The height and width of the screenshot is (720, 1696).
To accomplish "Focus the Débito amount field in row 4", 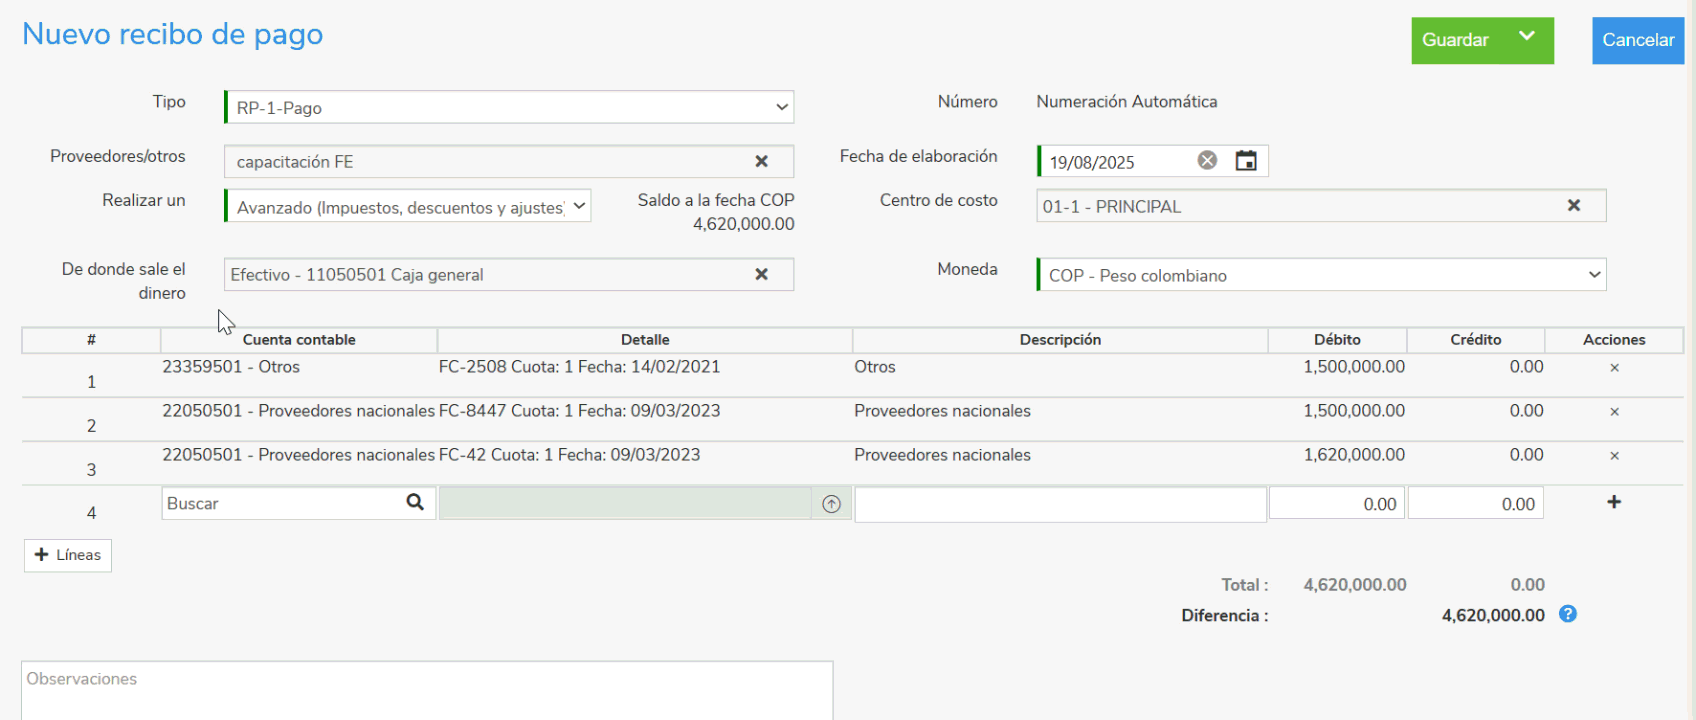I will [1337, 504].
